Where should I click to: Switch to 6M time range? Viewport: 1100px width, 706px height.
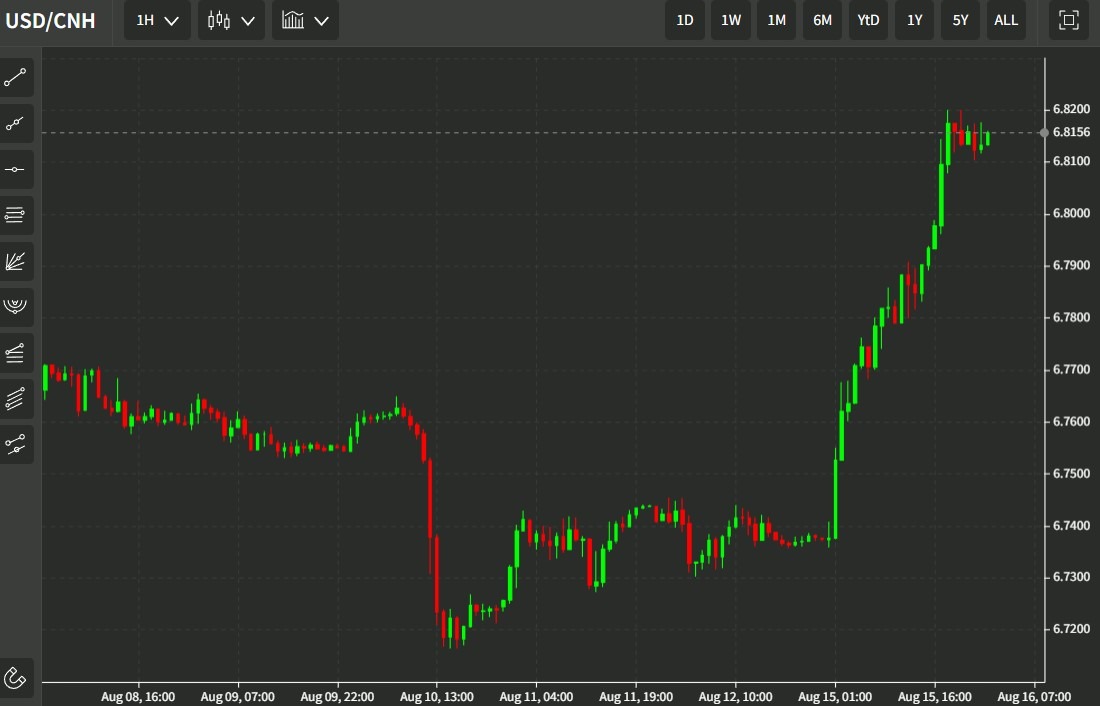(x=822, y=20)
